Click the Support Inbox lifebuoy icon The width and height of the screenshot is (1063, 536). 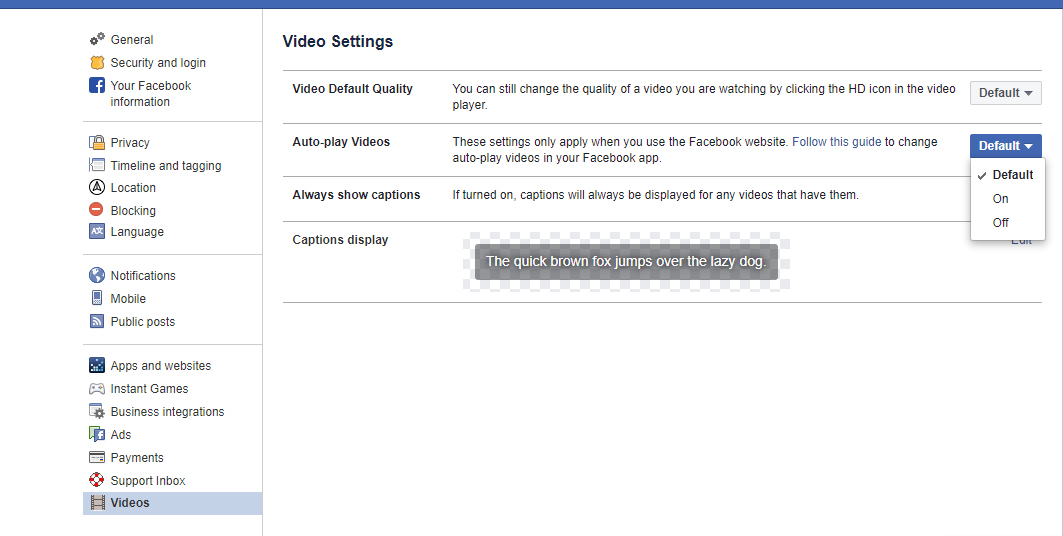[x=97, y=480]
